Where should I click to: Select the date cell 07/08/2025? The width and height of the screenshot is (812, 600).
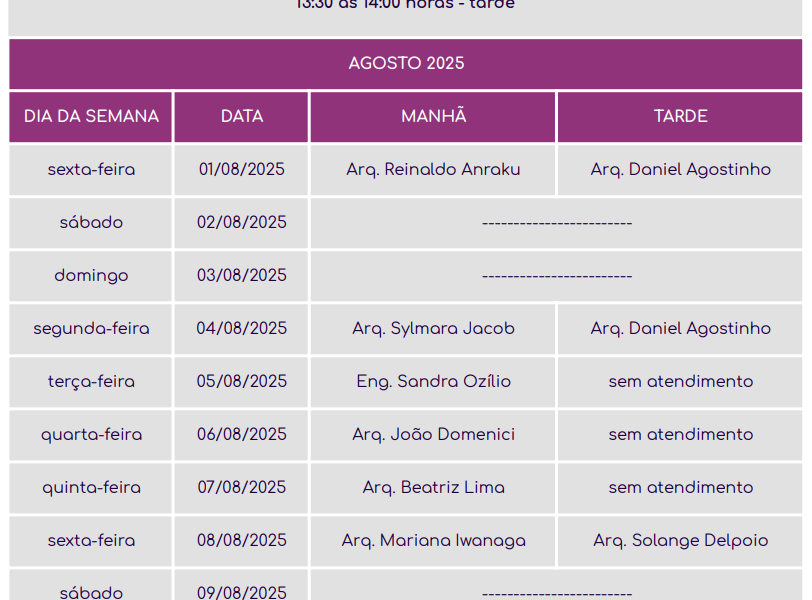(242, 488)
